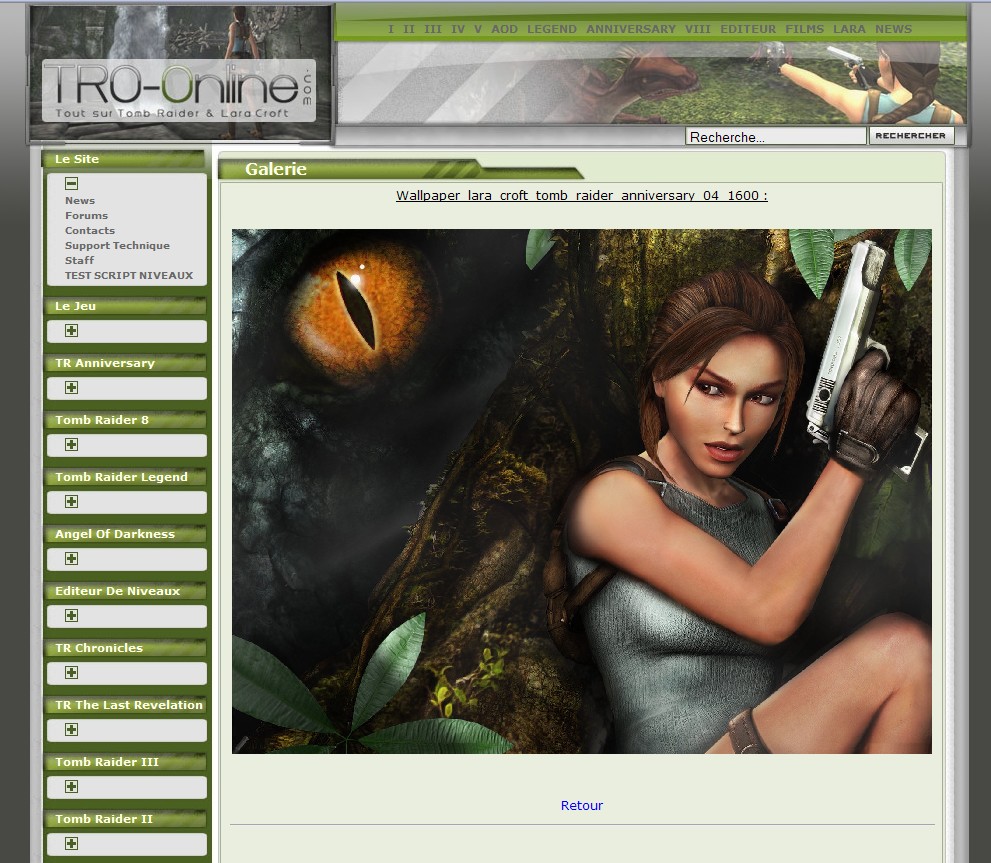Screen dimensions: 991x863
Task: Select the IV item in top navigation
Action: pos(458,29)
